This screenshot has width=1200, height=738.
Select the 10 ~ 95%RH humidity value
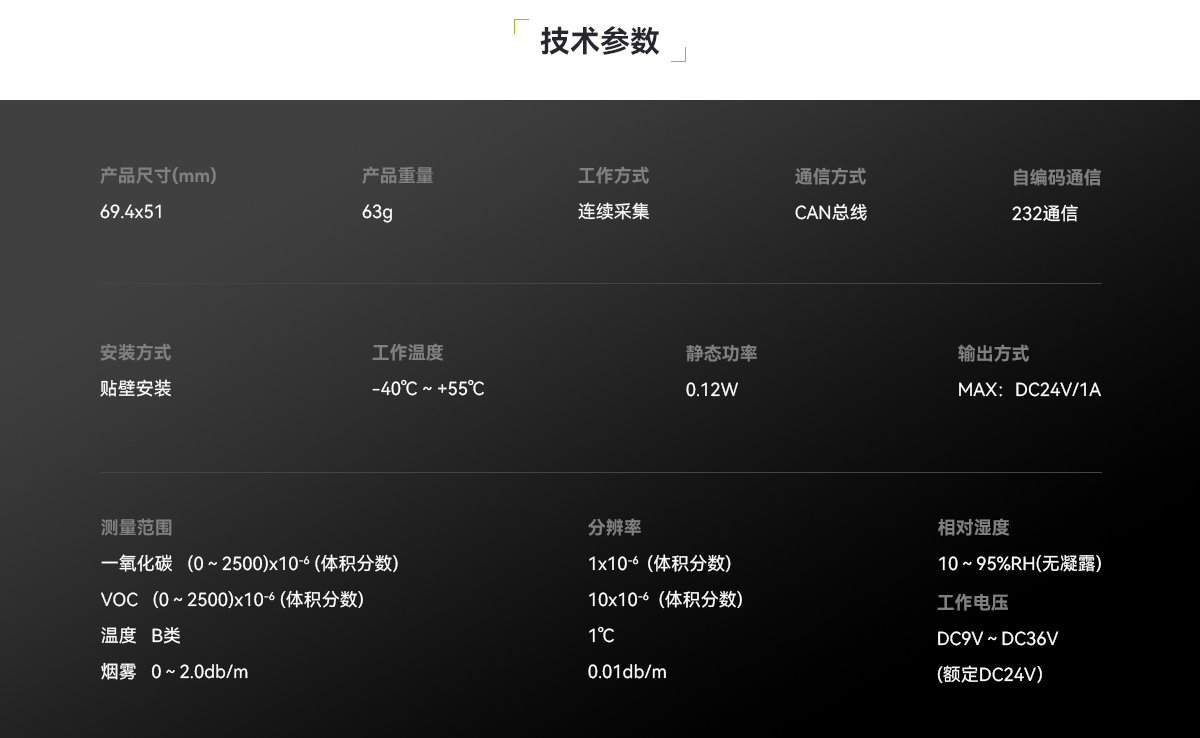1019,564
